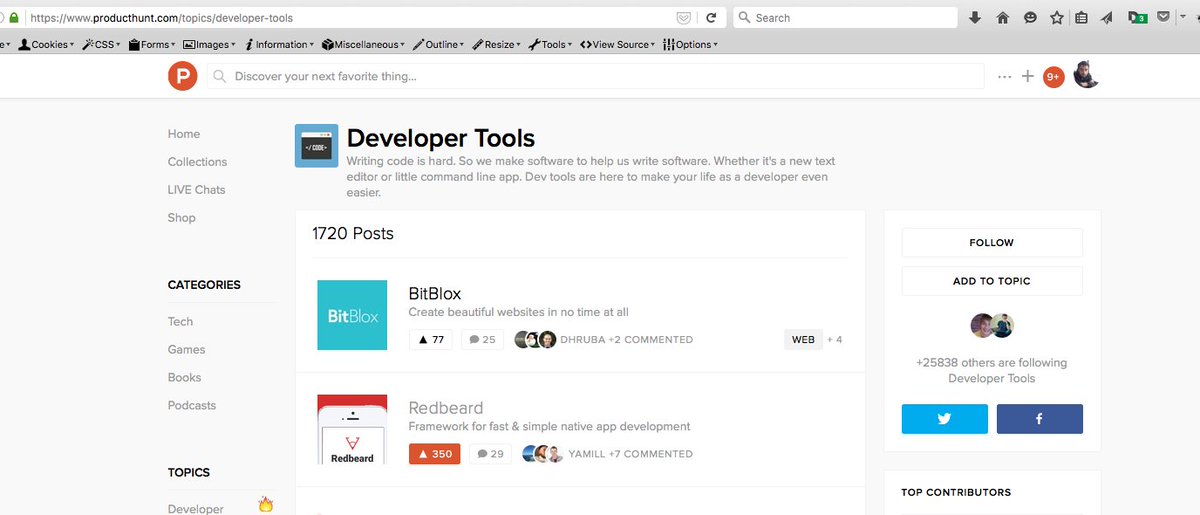This screenshot has width=1200, height=515.
Task: Open the BitBlox product title
Action: (x=435, y=294)
